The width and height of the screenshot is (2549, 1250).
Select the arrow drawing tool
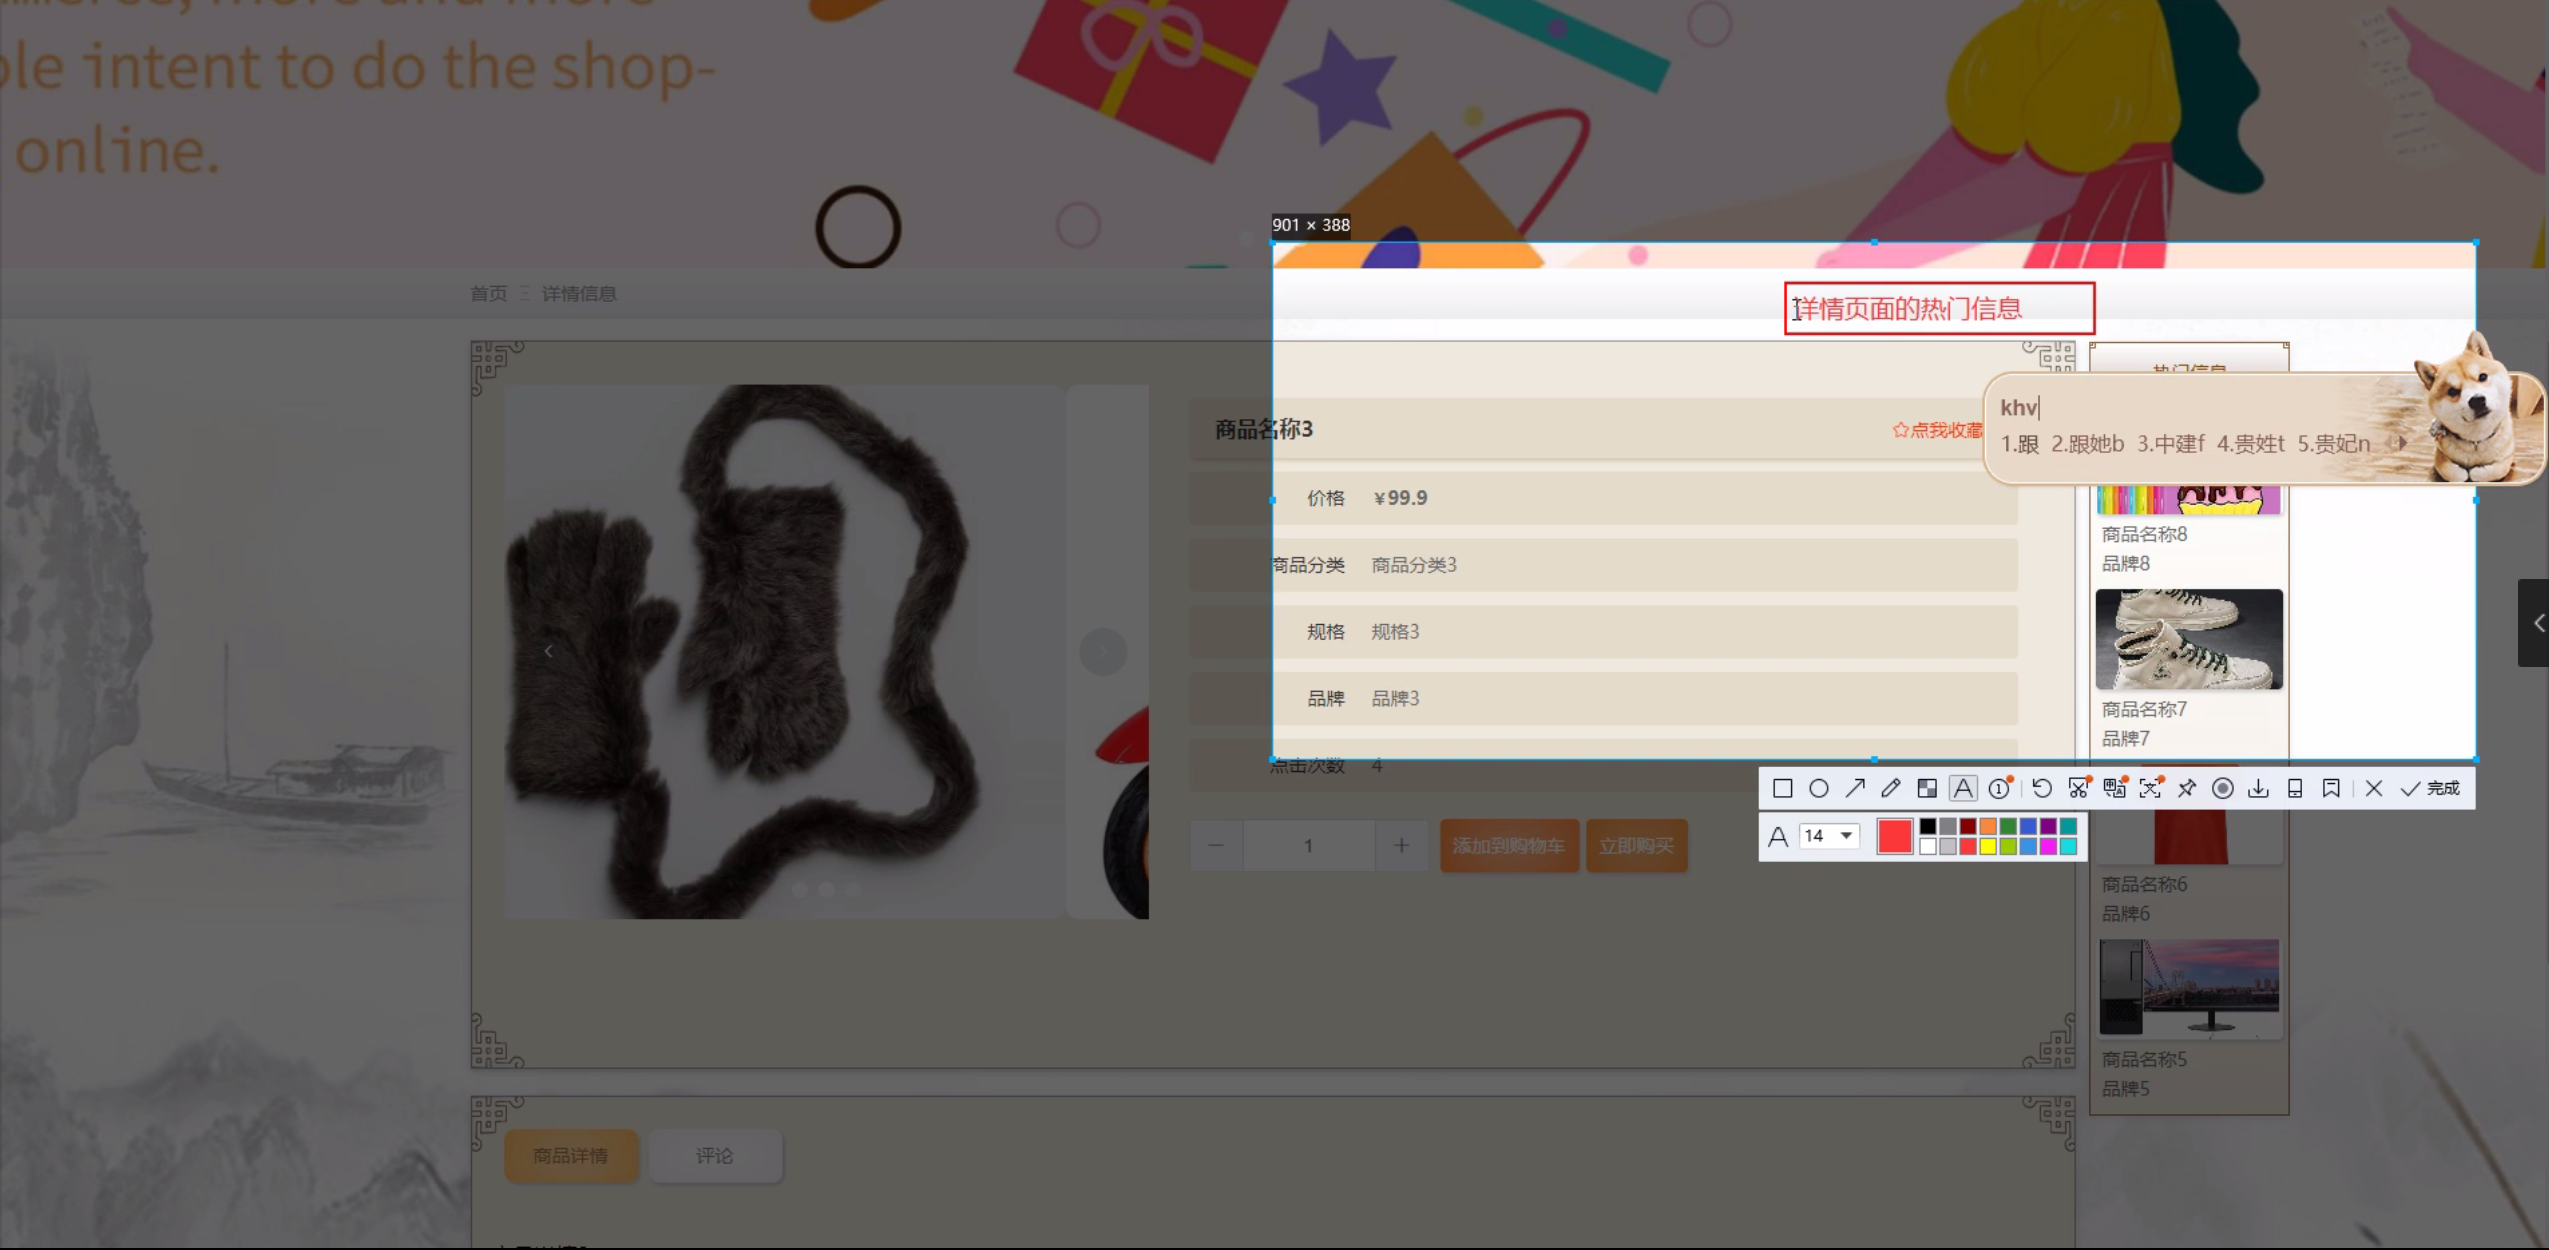(1855, 789)
